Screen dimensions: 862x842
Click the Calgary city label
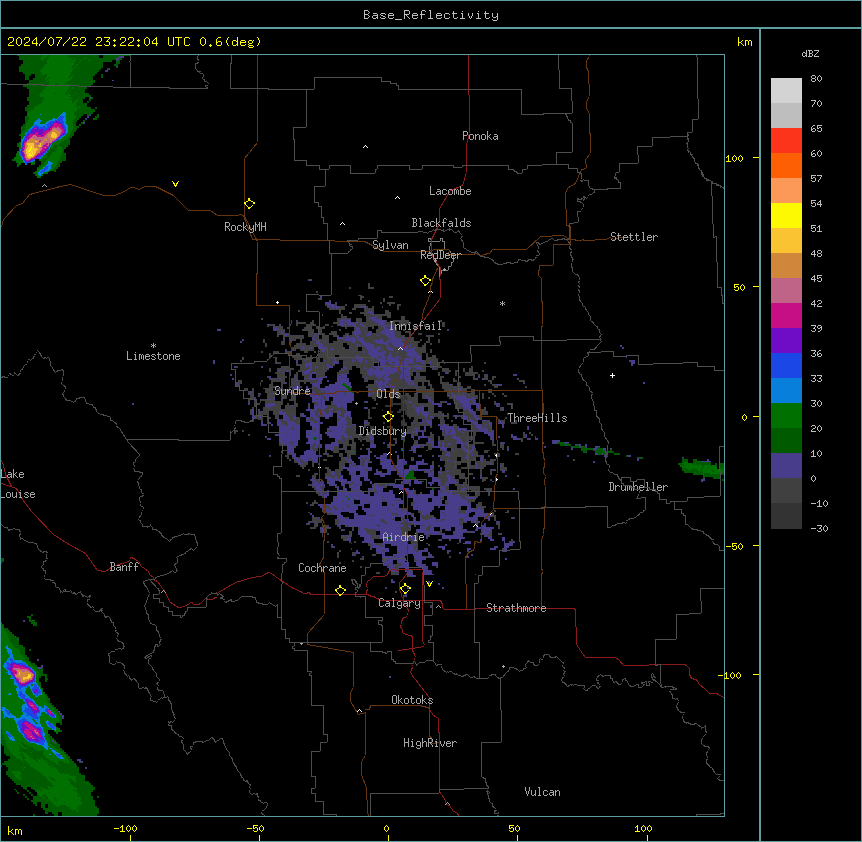pyautogui.click(x=400, y=603)
